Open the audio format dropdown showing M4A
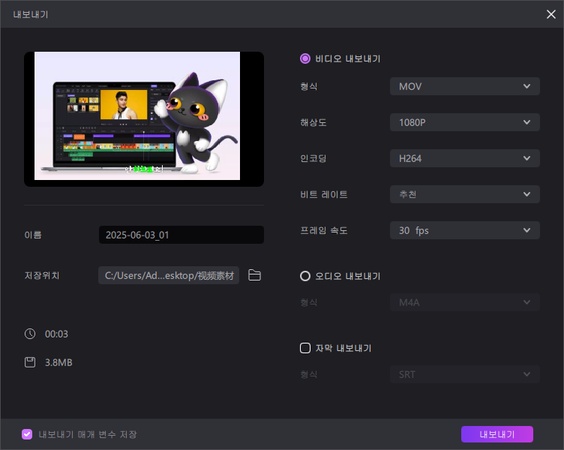The image size is (564, 450). click(x=465, y=303)
